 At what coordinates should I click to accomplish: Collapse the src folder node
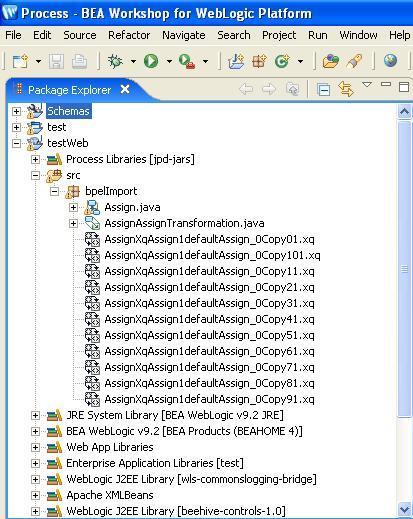[x=35, y=176]
